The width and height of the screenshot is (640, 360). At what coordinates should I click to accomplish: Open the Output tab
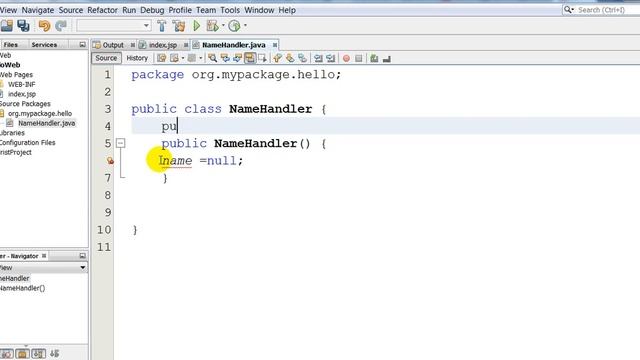(113, 45)
